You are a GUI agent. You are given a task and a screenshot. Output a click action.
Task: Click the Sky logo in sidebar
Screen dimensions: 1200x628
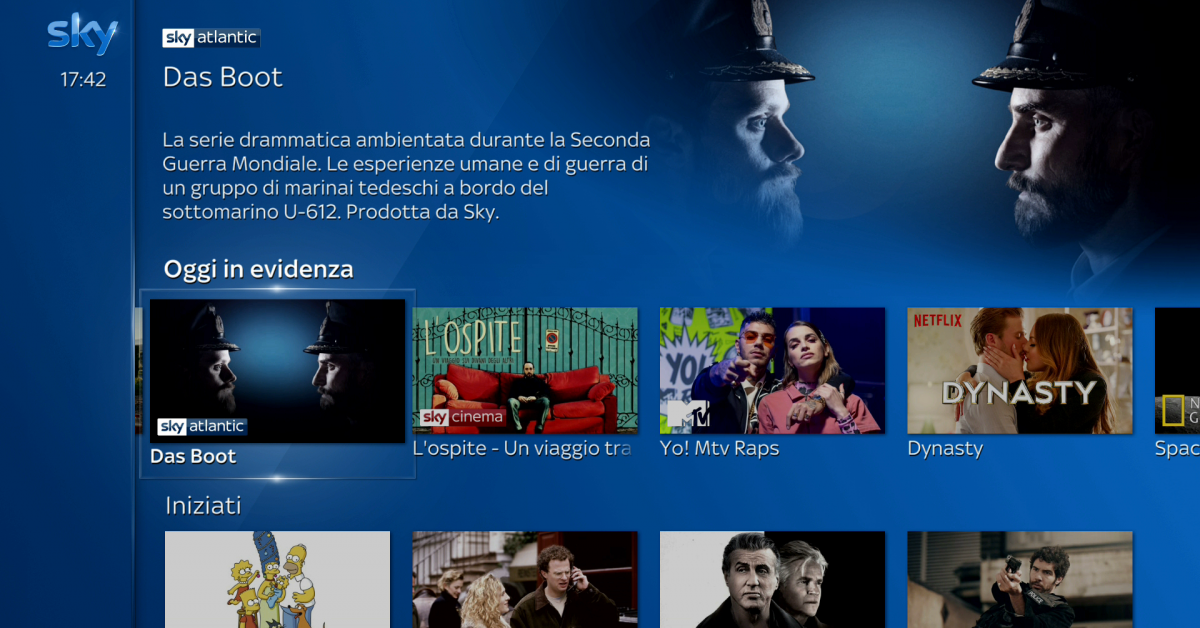click(83, 34)
